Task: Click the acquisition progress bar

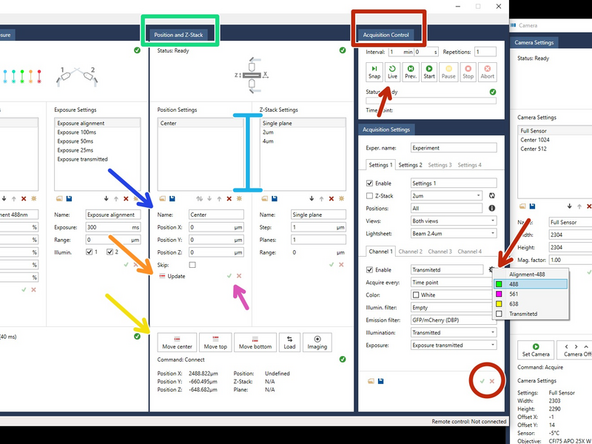Action: [x=431, y=101]
